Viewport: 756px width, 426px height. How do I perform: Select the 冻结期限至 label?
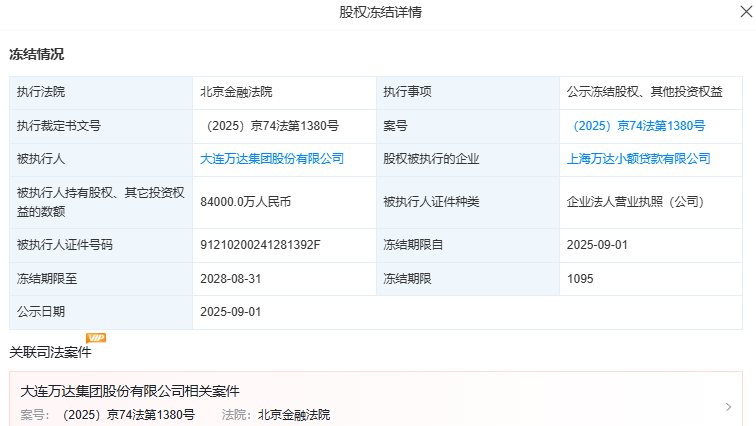(x=47, y=279)
